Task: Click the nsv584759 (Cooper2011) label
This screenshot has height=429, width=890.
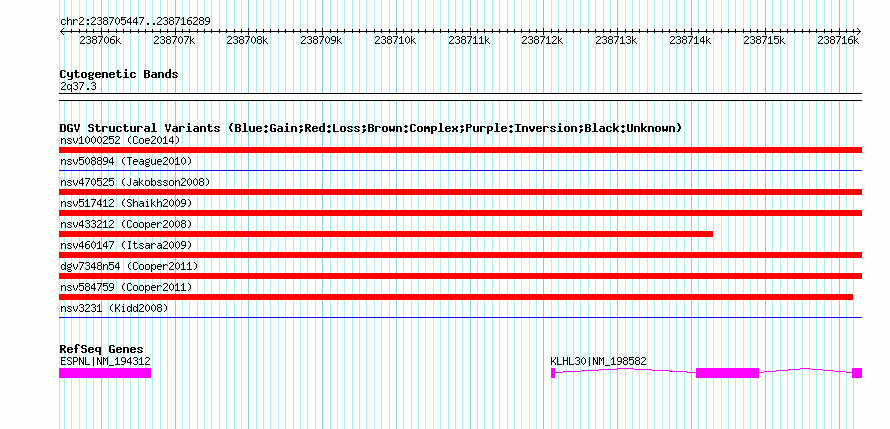Action: coord(126,287)
